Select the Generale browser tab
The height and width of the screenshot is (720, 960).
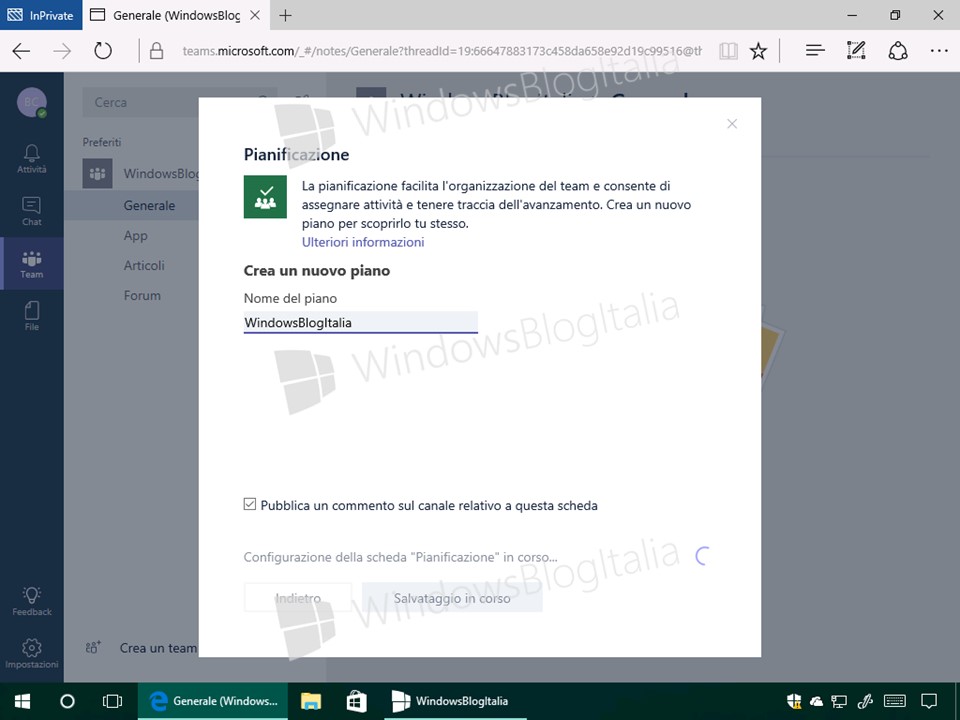coord(176,15)
